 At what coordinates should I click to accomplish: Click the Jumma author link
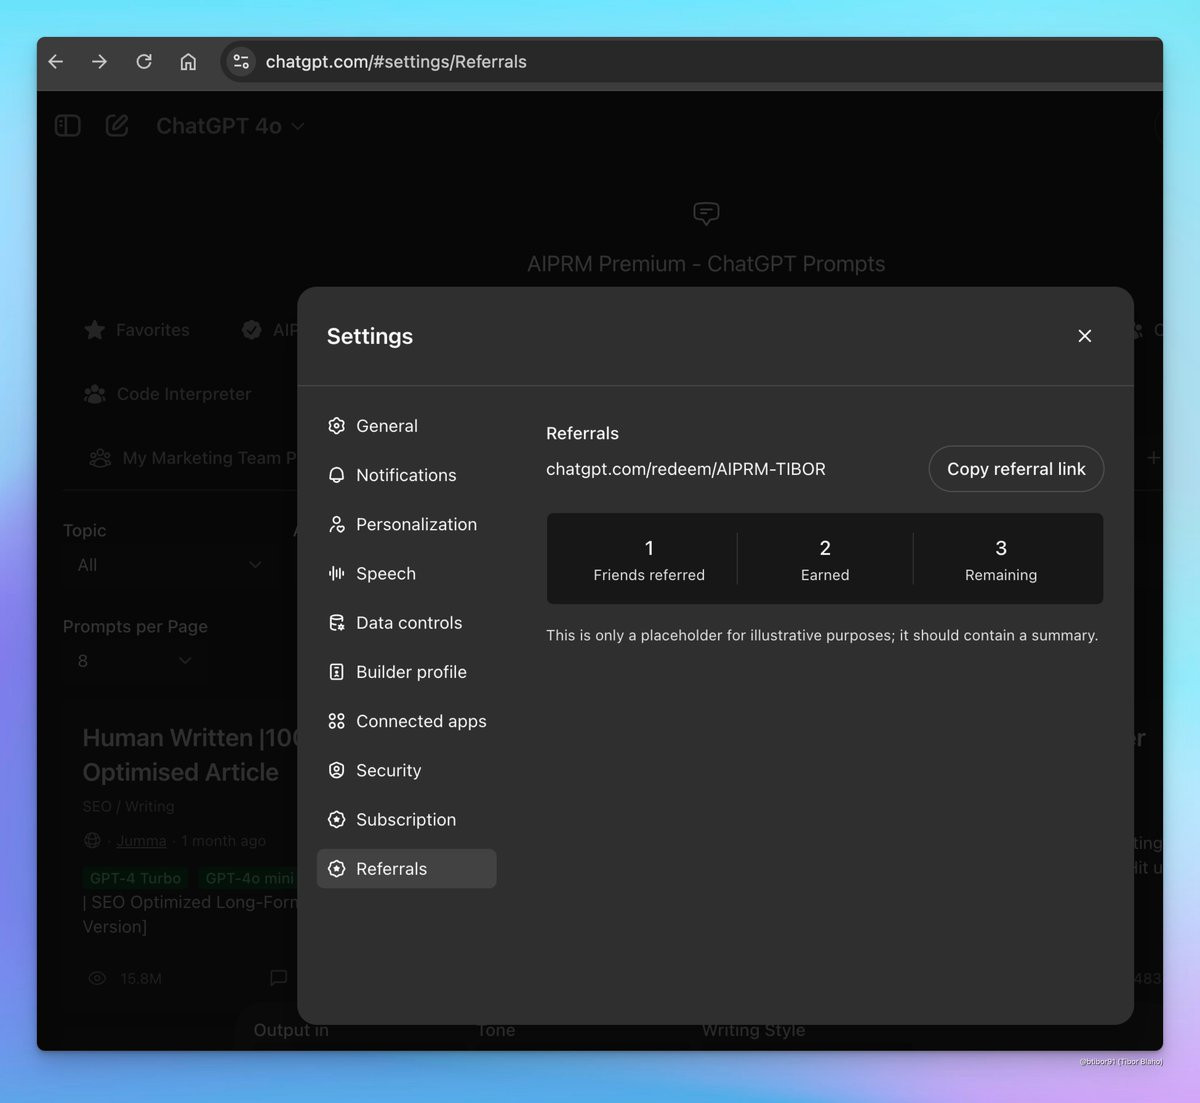[x=141, y=841]
